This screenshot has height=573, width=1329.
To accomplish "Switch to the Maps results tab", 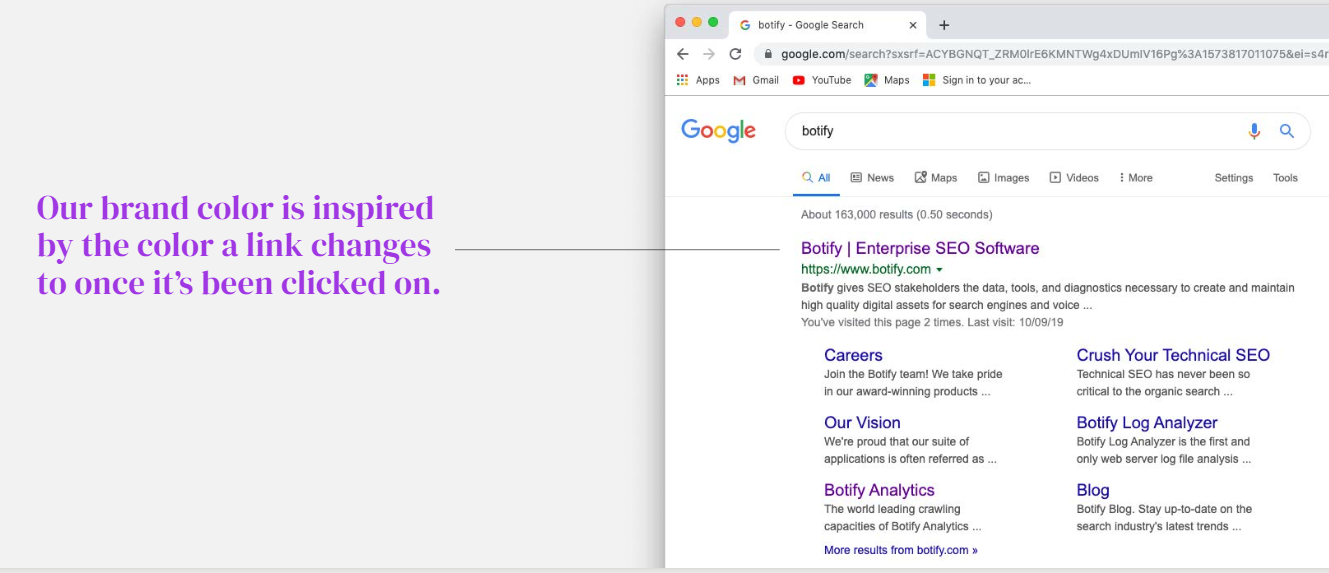I will click(x=936, y=178).
